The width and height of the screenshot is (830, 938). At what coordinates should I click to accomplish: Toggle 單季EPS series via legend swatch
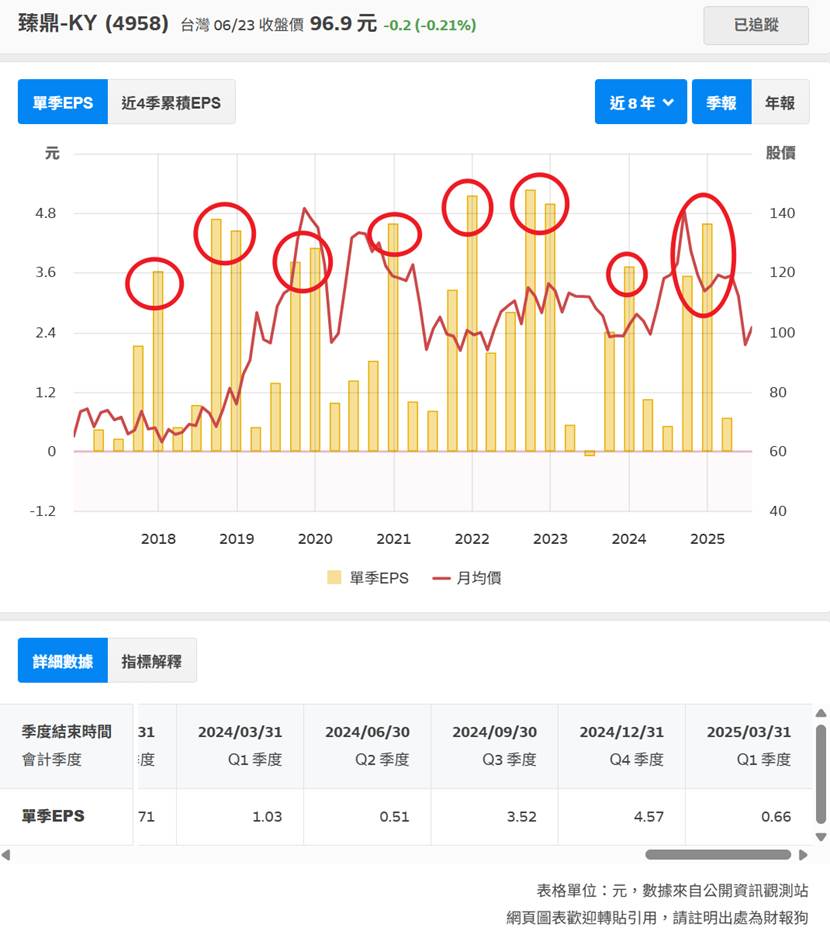click(x=334, y=578)
